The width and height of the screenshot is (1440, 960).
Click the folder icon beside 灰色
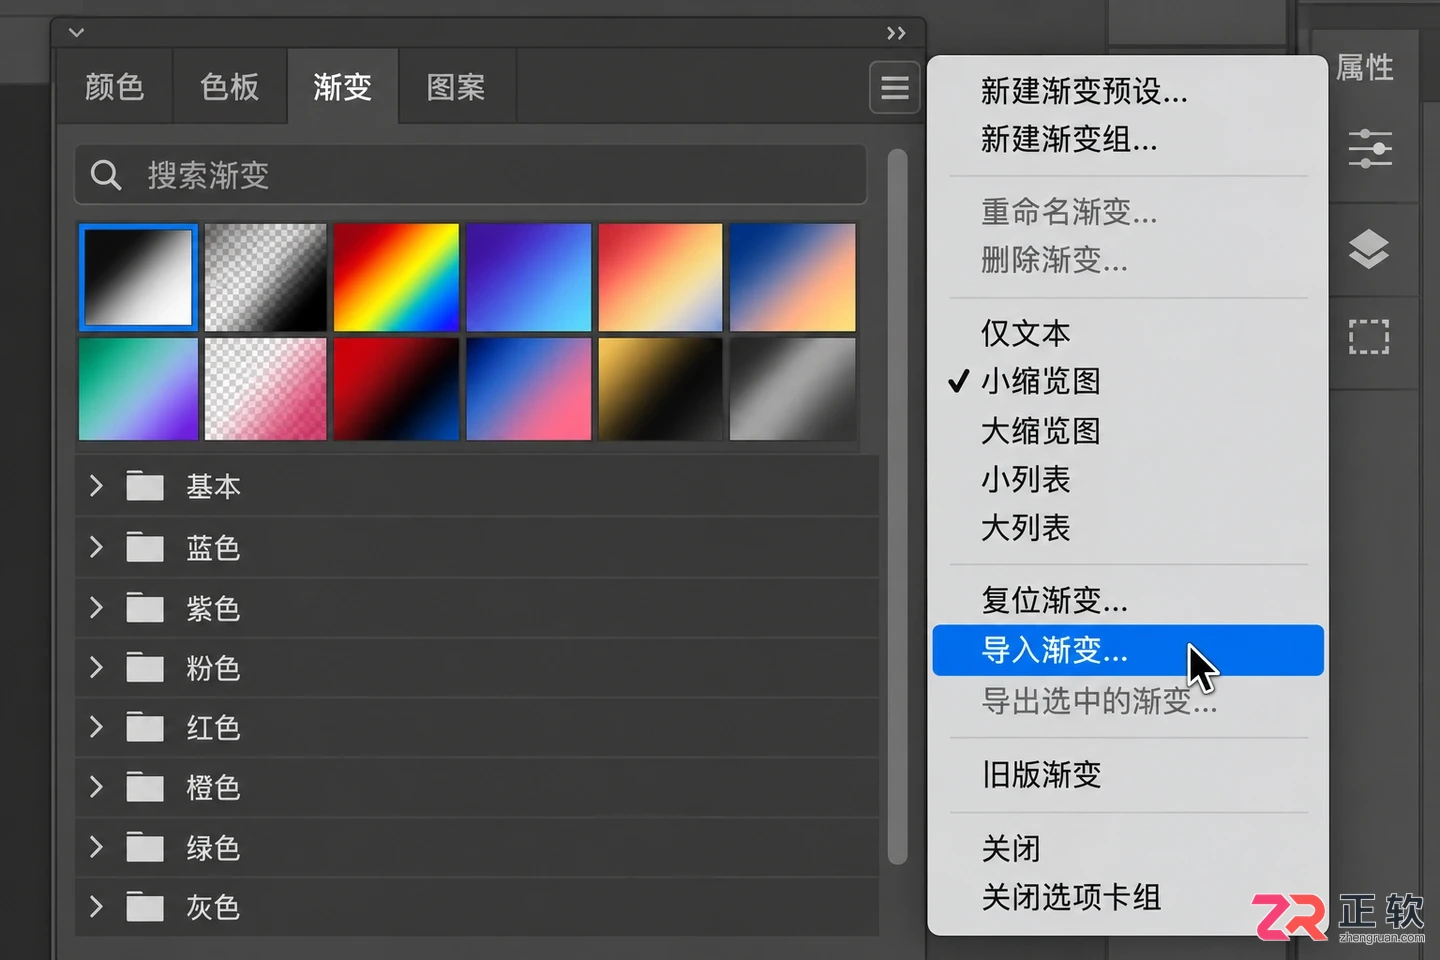(x=145, y=907)
